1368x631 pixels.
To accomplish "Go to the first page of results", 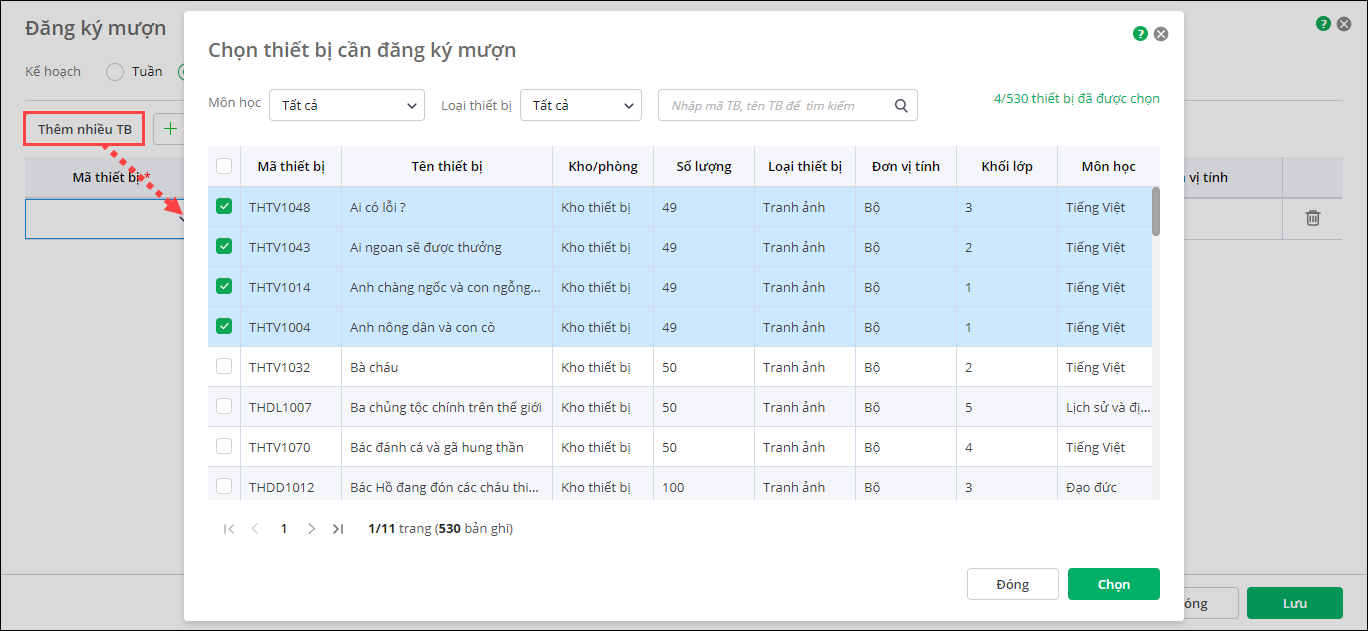I will (x=229, y=528).
